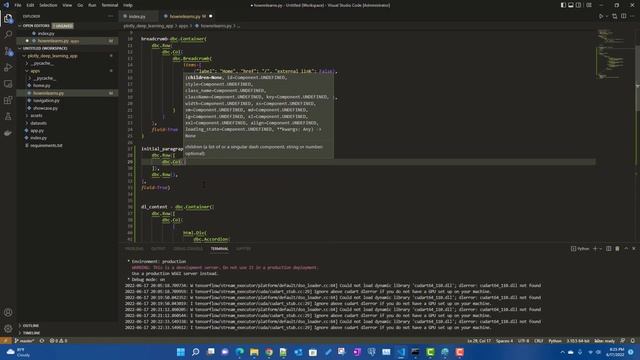This screenshot has height=360, width=640.
Task: Close the terminal panel
Action: click(634, 249)
